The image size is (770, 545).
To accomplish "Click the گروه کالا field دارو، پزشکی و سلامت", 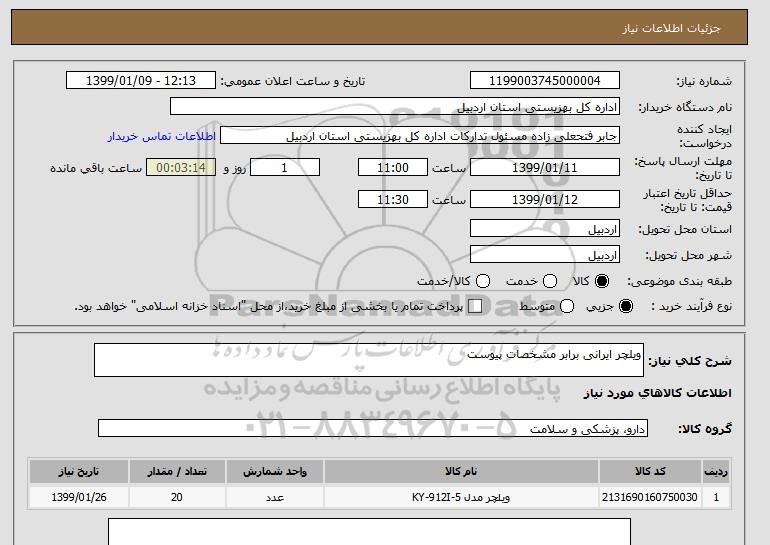I will (x=373, y=428).
